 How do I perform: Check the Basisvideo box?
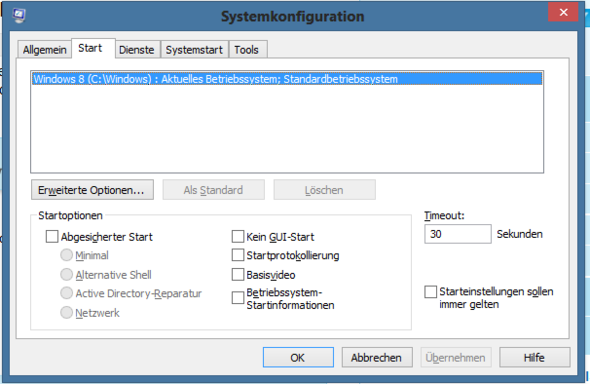click(238, 275)
